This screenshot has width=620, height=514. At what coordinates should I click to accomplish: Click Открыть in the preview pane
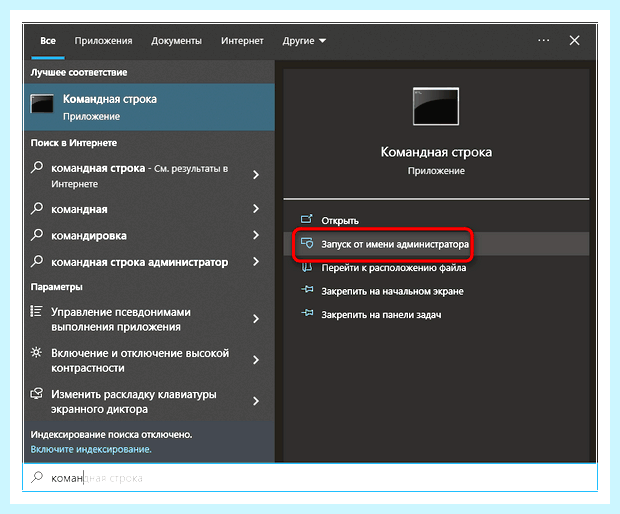(x=340, y=221)
